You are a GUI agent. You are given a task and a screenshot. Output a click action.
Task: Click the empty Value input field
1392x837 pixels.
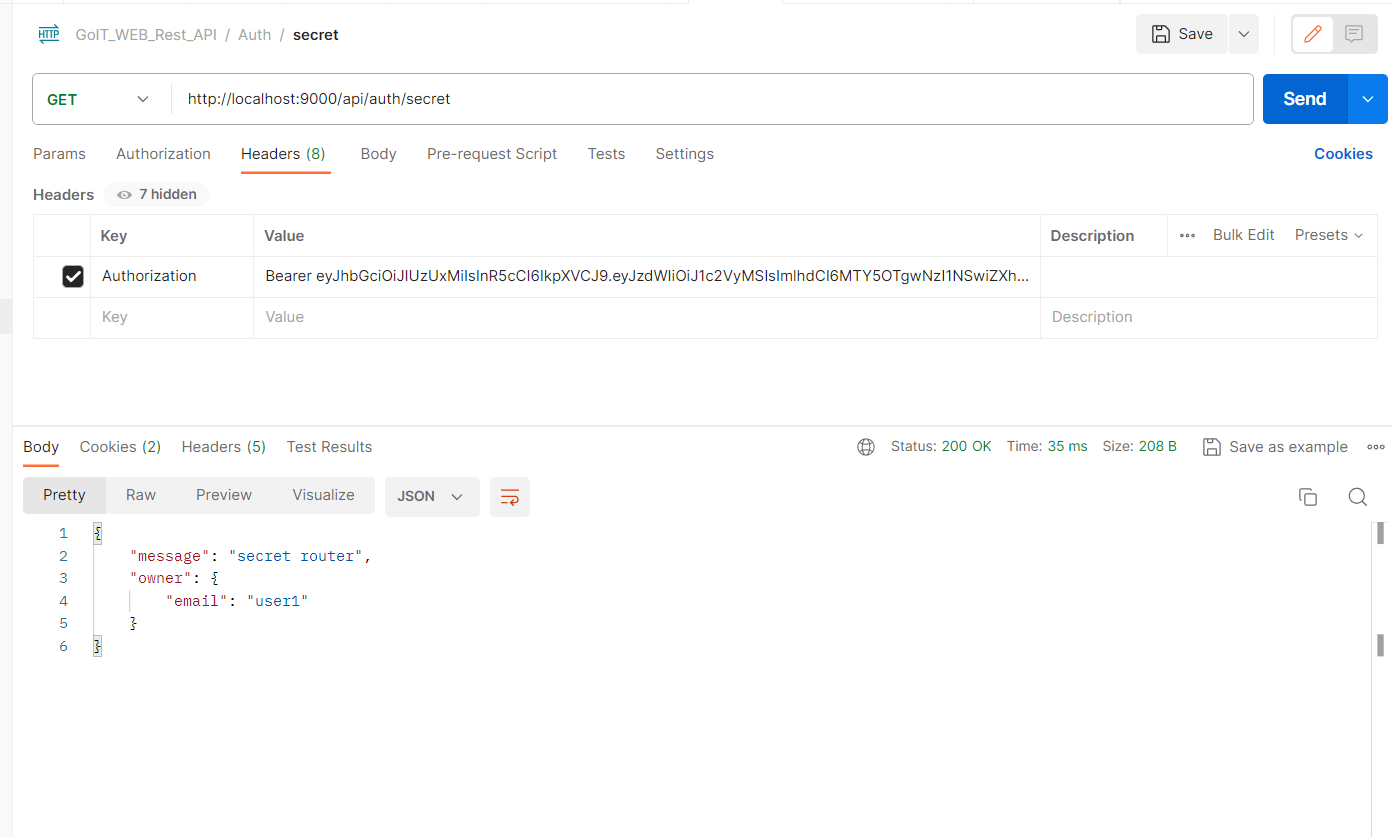click(647, 317)
